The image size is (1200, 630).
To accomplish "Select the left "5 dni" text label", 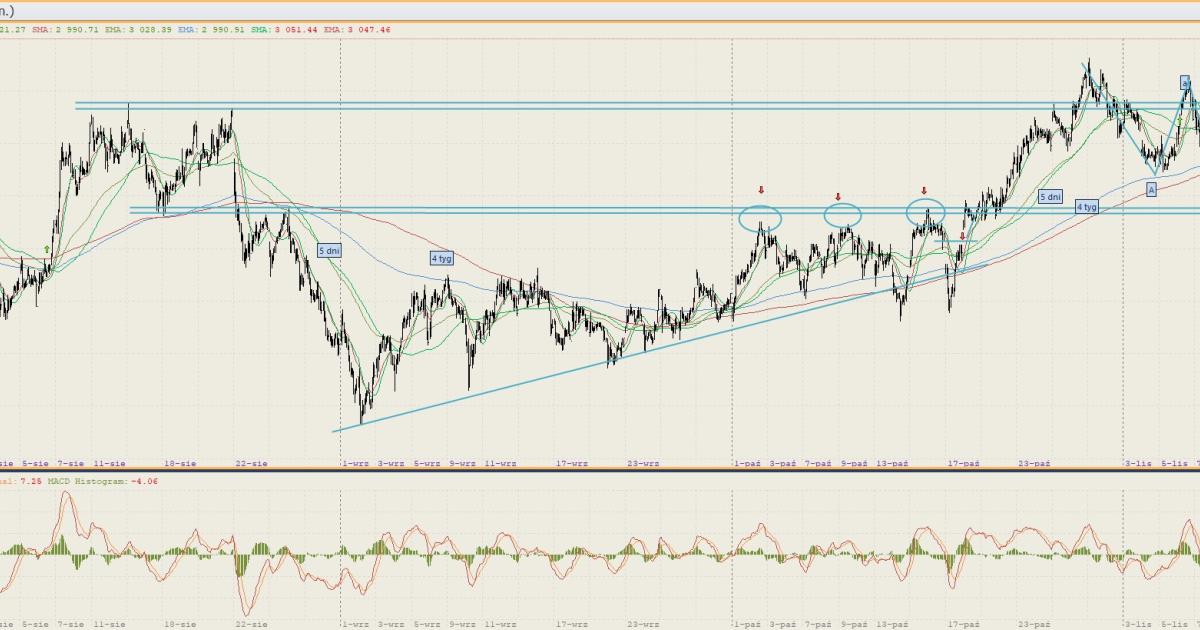I will click(329, 250).
